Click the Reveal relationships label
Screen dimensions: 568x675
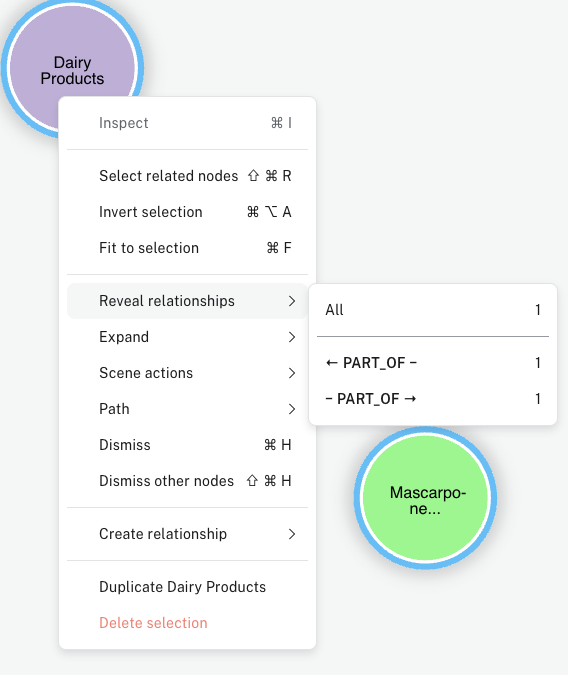167,301
